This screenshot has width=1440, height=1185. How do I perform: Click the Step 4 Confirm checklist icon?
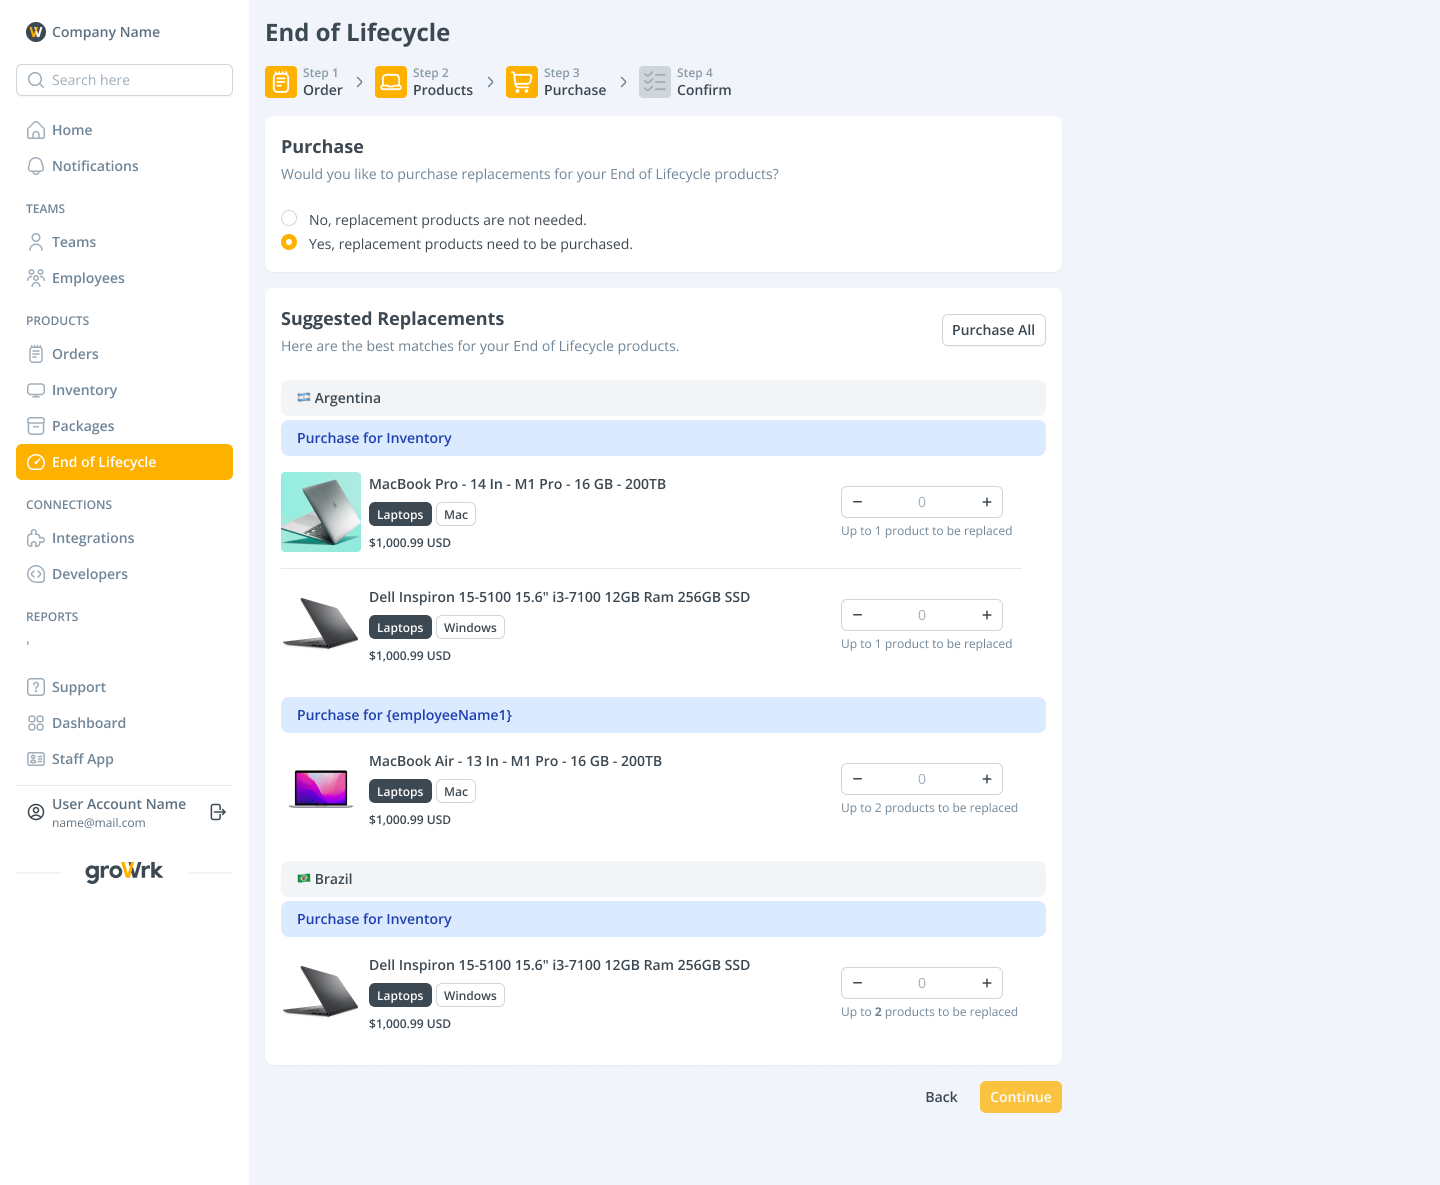coord(655,82)
